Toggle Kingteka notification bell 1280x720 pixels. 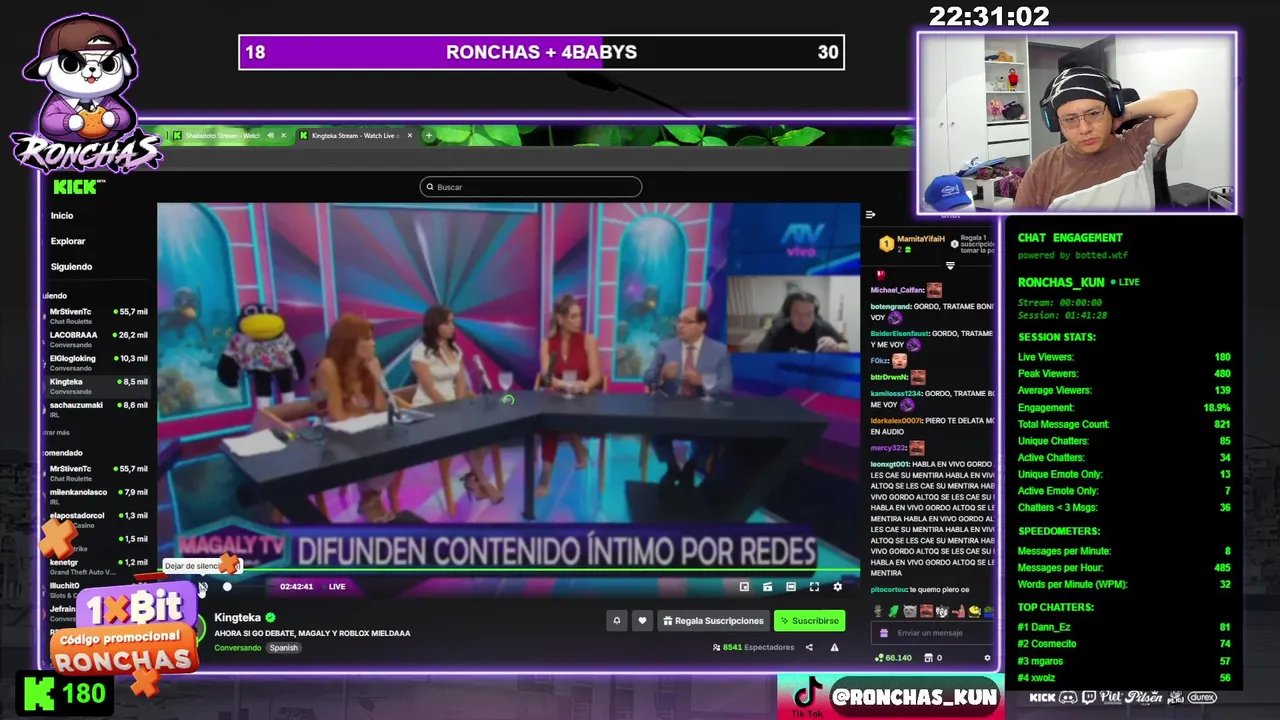[x=617, y=621]
